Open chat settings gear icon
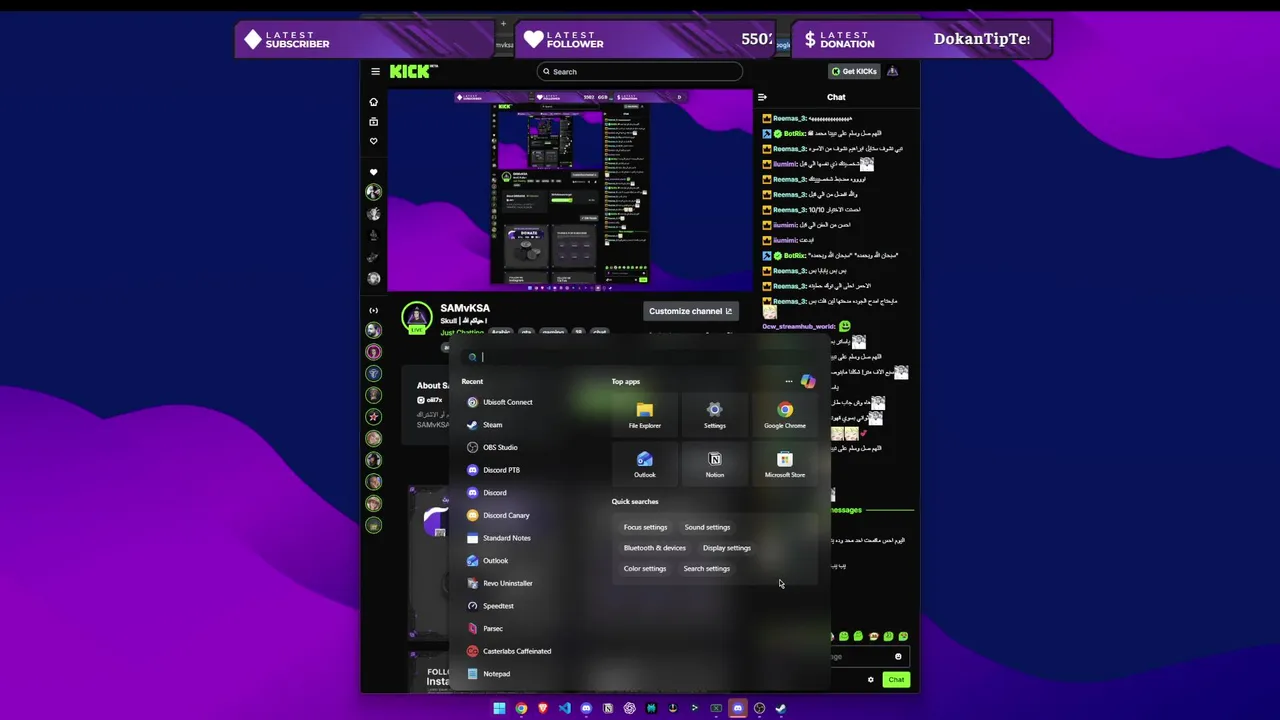This screenshot has height=720, width=1280. (870, 680)
